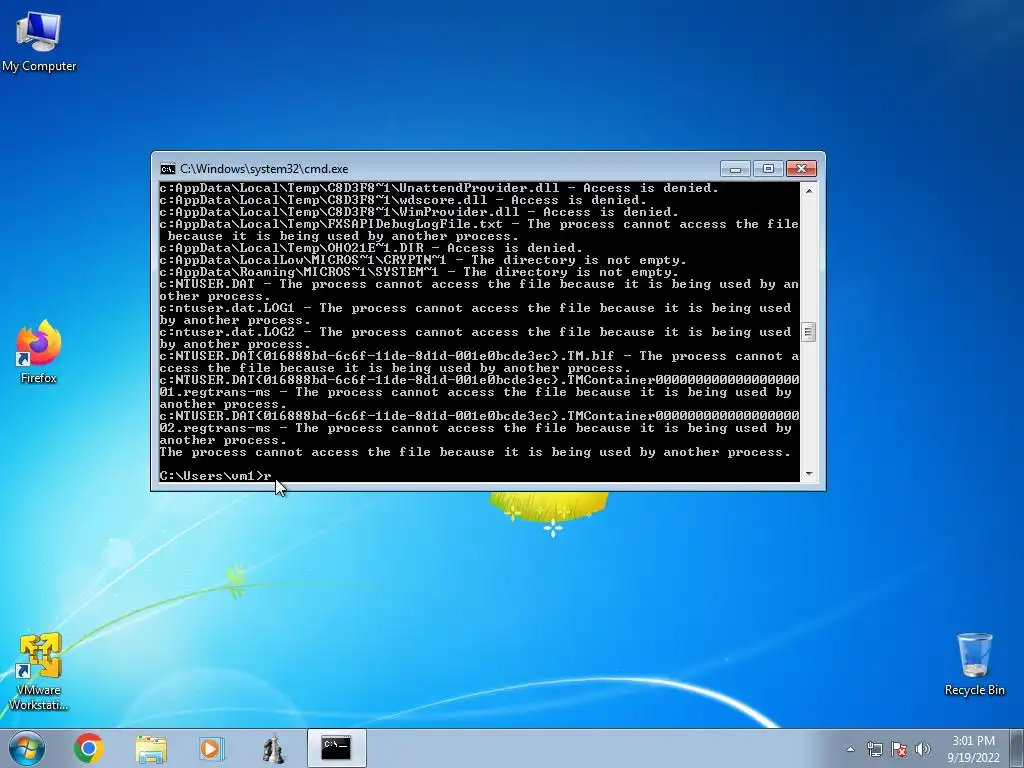1024x768 pixels.
Task: Click the line with UnattendProvider.dll
Action: click(439, 188)
